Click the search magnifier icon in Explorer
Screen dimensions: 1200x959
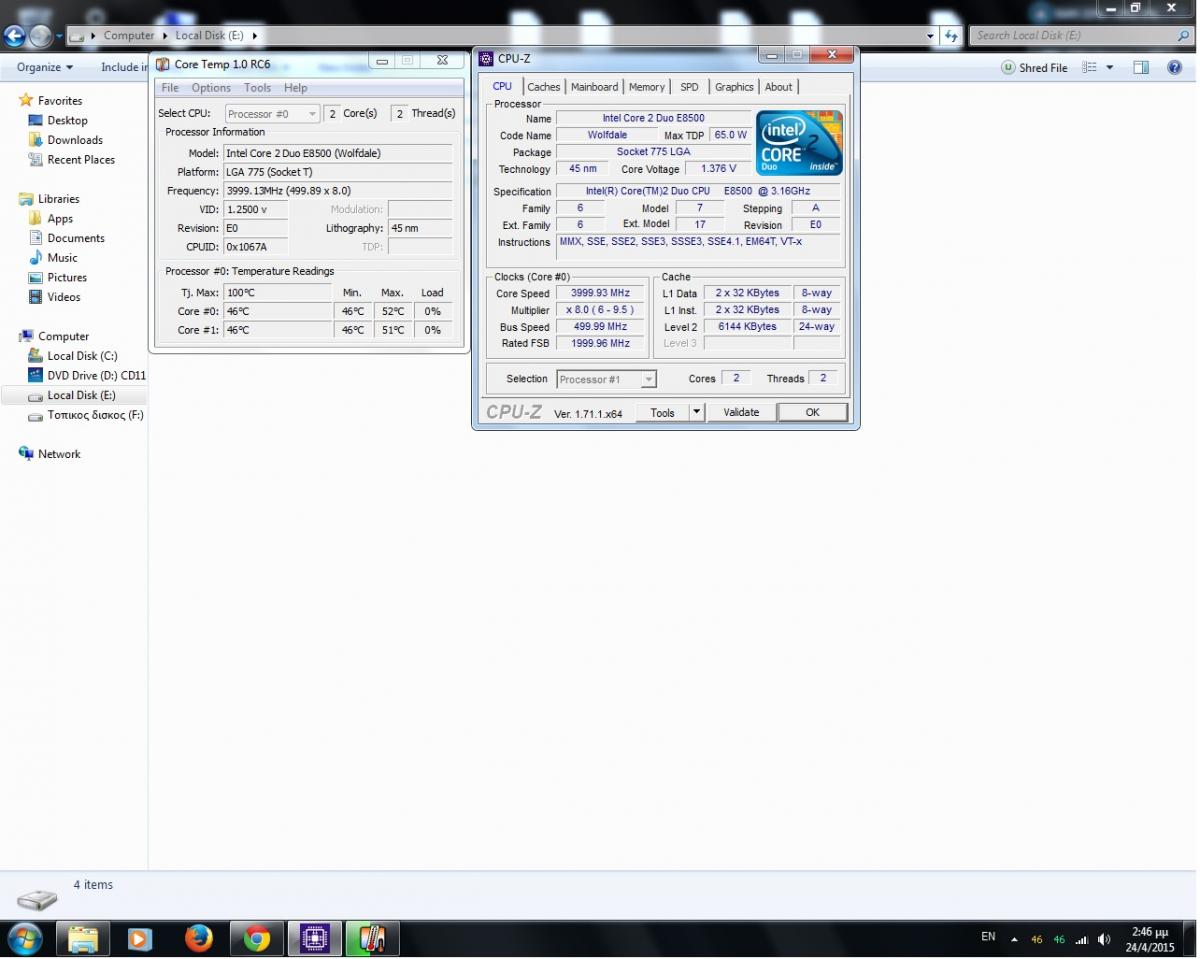1183,36
